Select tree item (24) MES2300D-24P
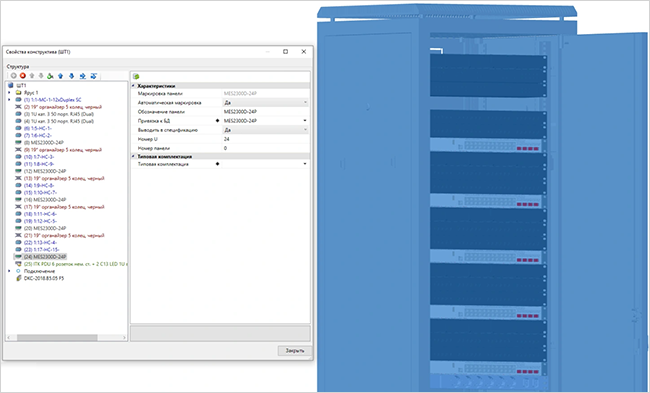 [45, 257]
